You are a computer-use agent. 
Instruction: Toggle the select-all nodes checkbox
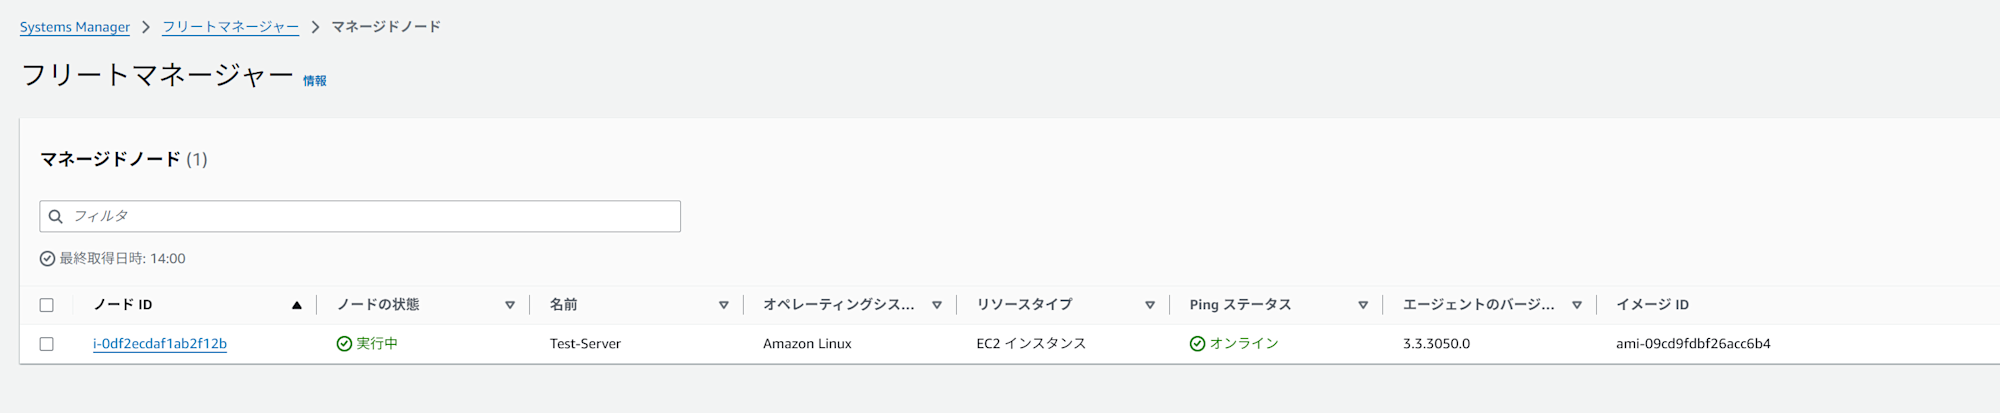(47, 305)
